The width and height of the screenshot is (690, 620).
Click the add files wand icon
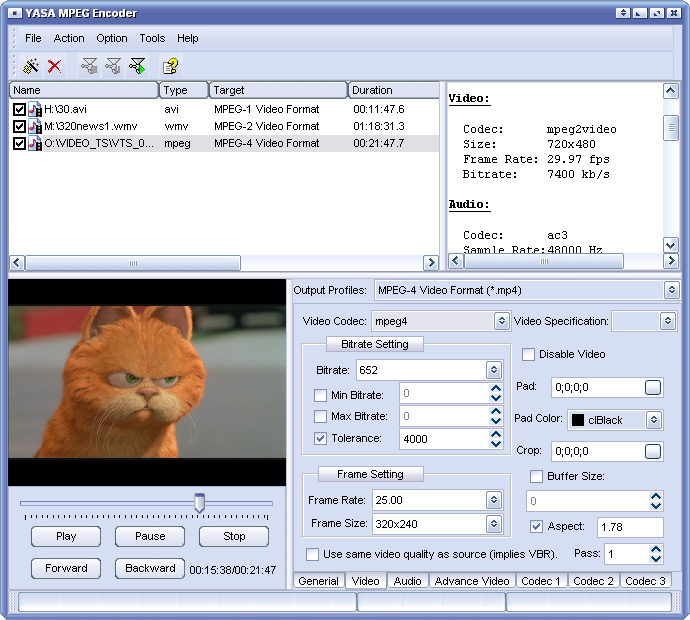[x=31, y=66]
